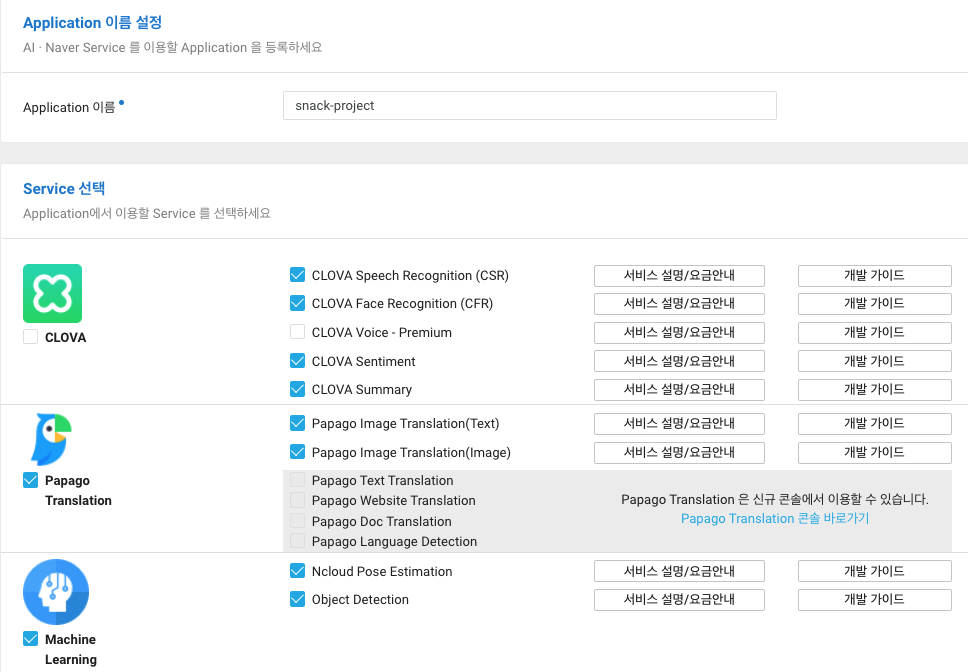Viewport: 968px width, 672px height.
Task: Click the Application 이름 설정 heading
Action: (x=93, y=23)
